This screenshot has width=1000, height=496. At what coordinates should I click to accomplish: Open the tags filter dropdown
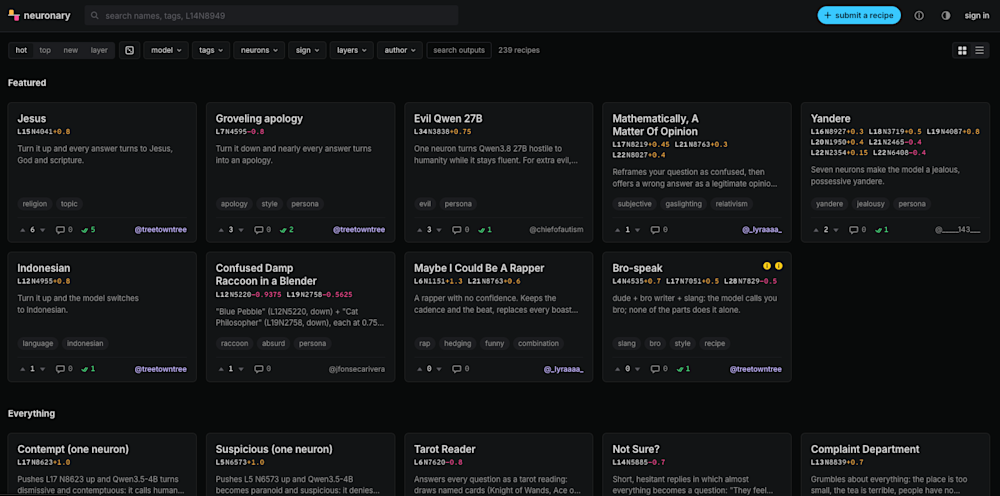[211, 50]
